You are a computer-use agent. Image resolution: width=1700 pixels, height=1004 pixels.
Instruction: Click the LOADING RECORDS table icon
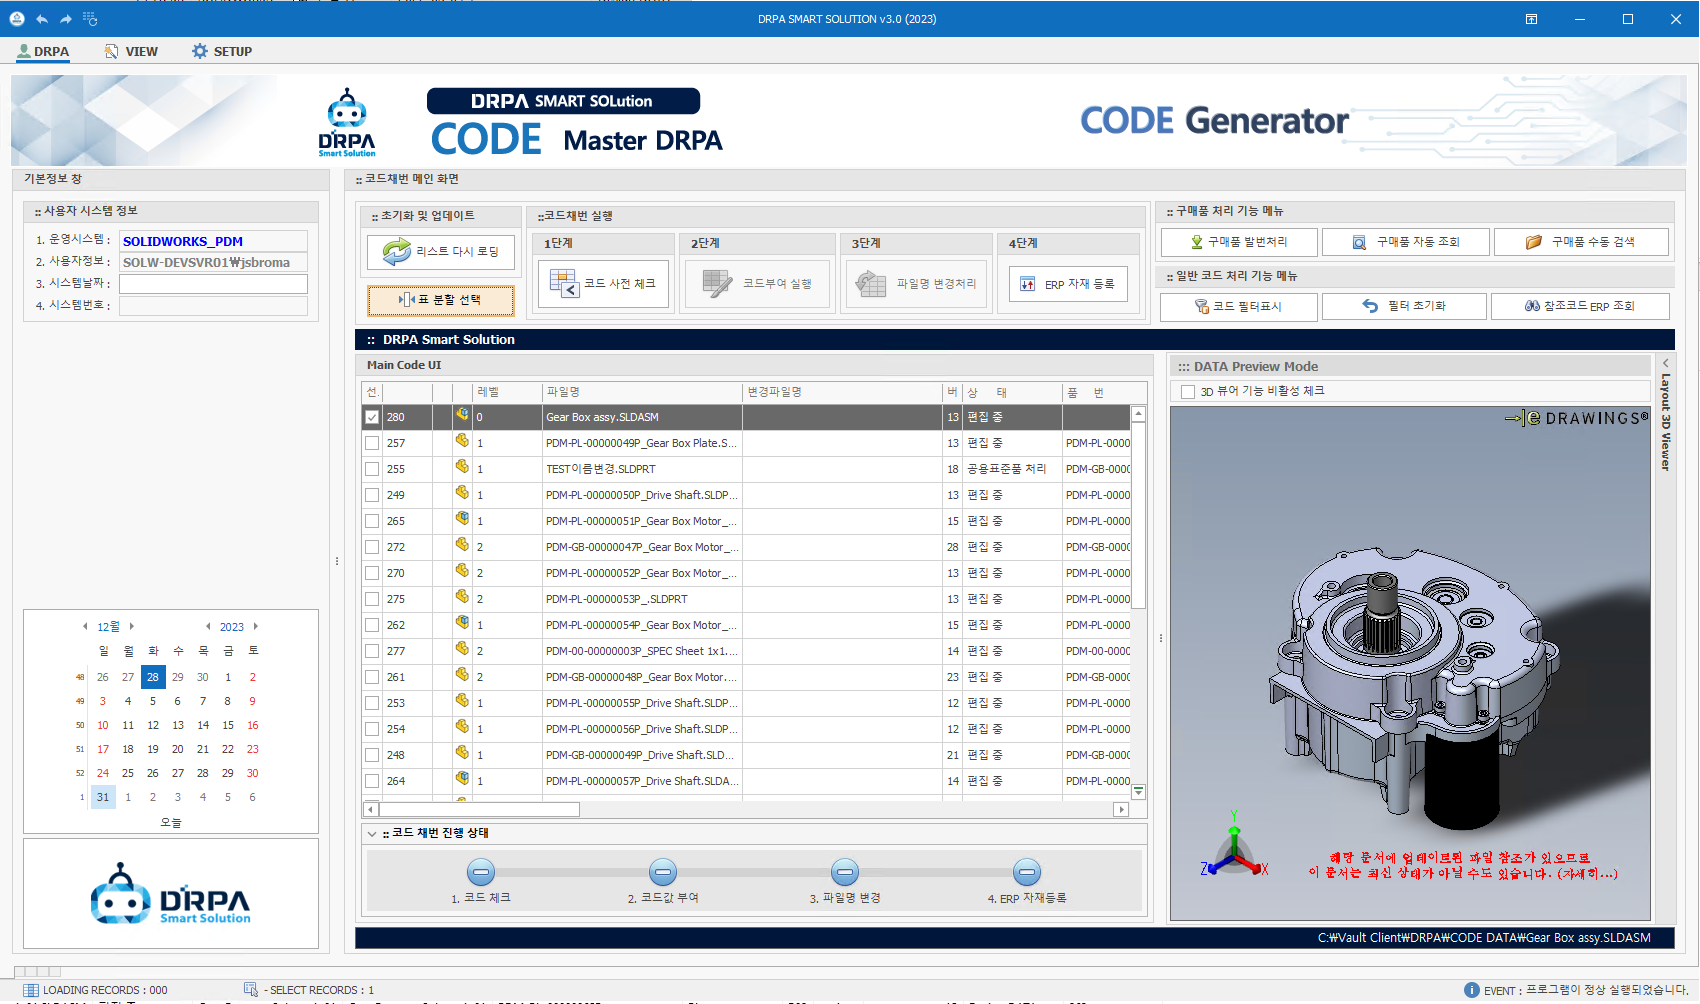click(31, 990)
